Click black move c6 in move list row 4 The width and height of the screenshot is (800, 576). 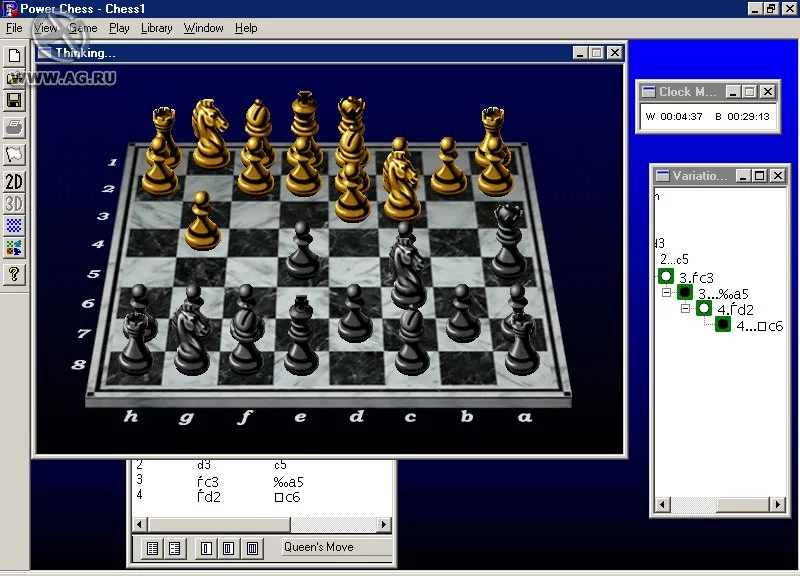click(x=287, y=497)
